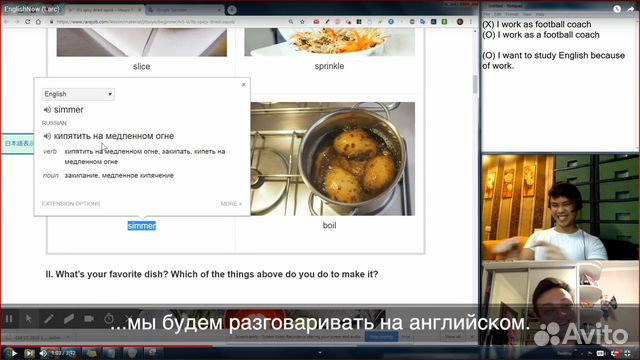Open the browser three-dot menu

point(471,22)
